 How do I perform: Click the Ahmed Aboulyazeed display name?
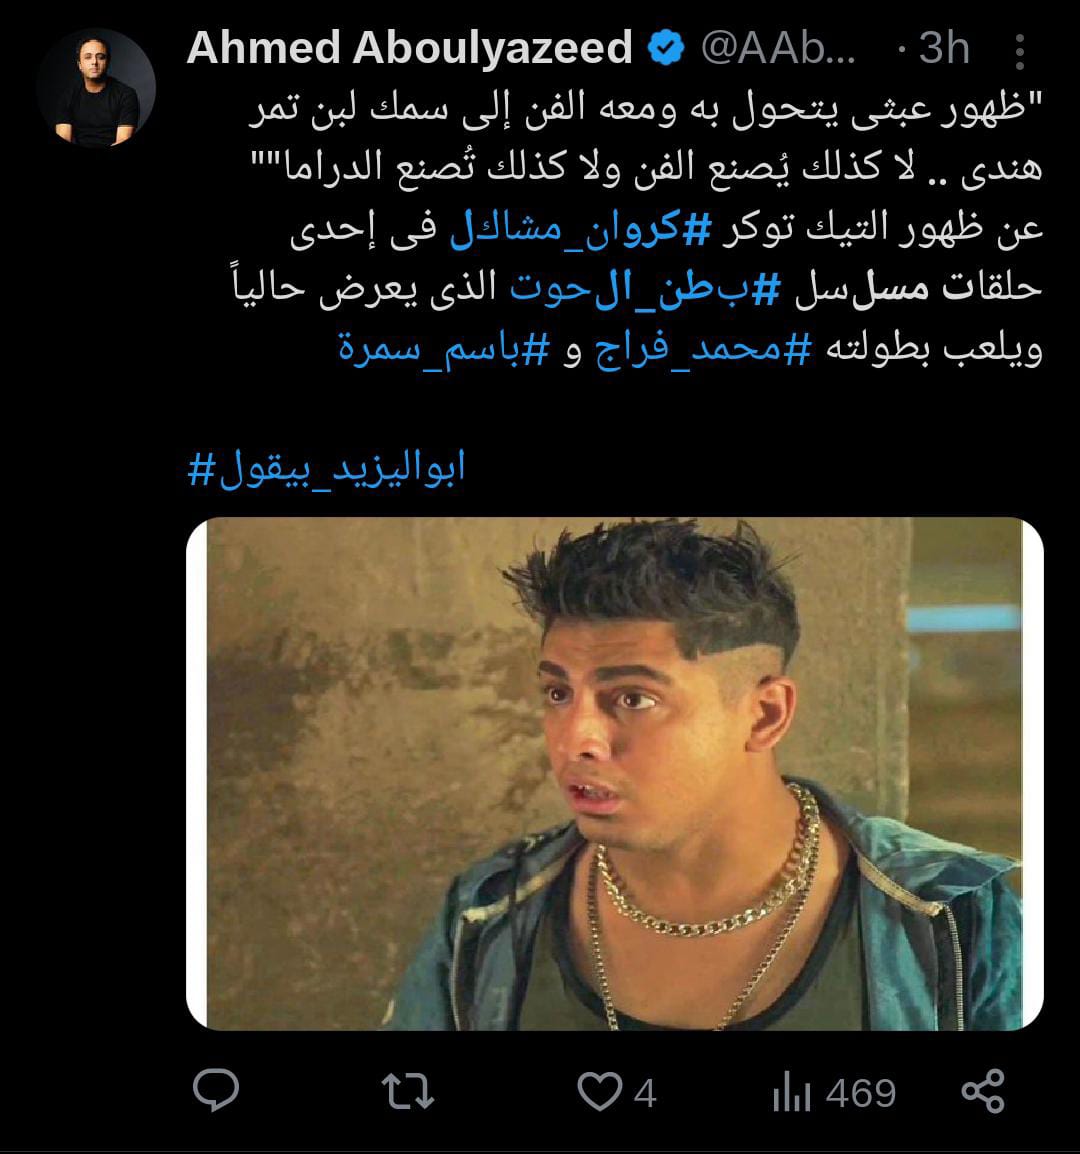pyautogui.click(x=409, y=48)
